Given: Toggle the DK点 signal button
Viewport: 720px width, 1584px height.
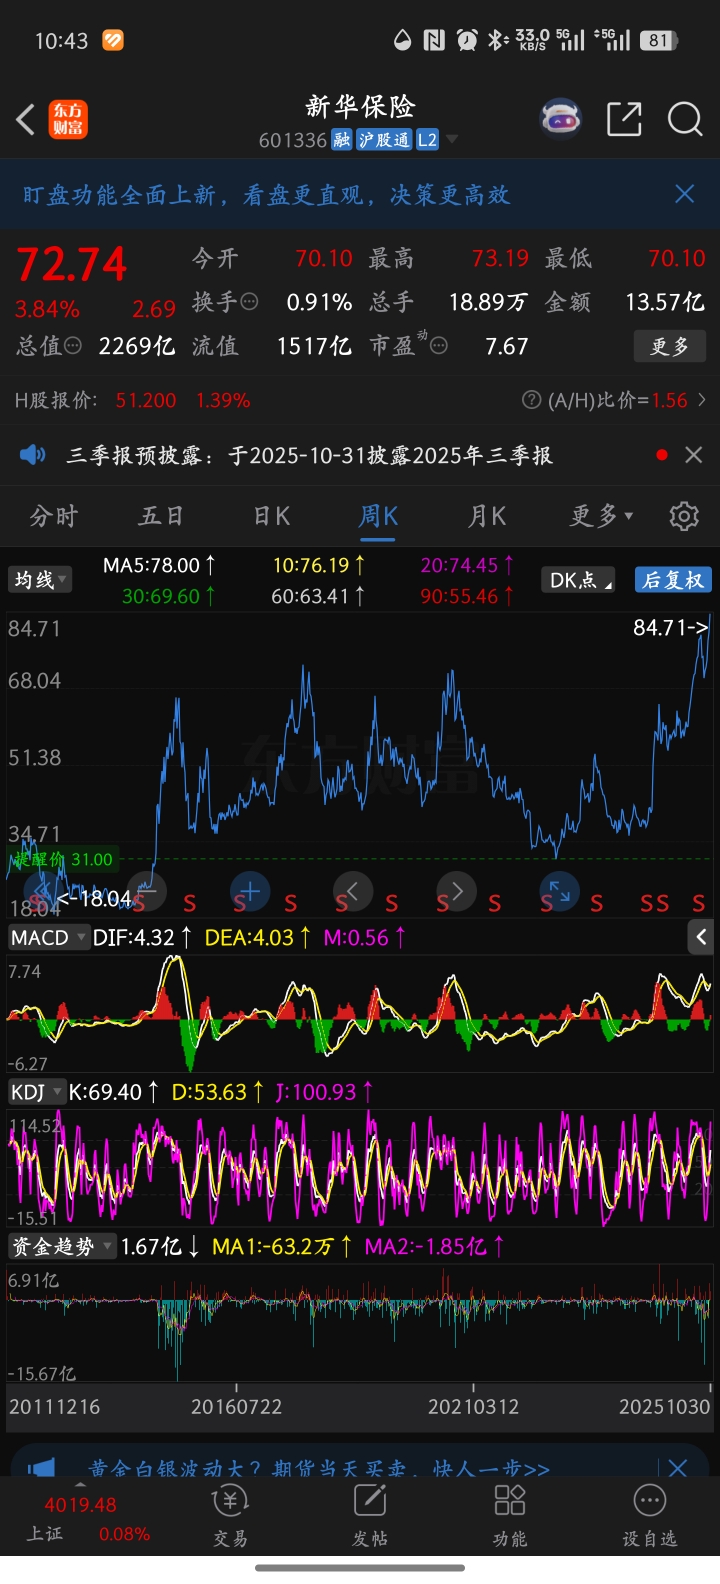Looking at the screenshot, I should tap(579, 580).
